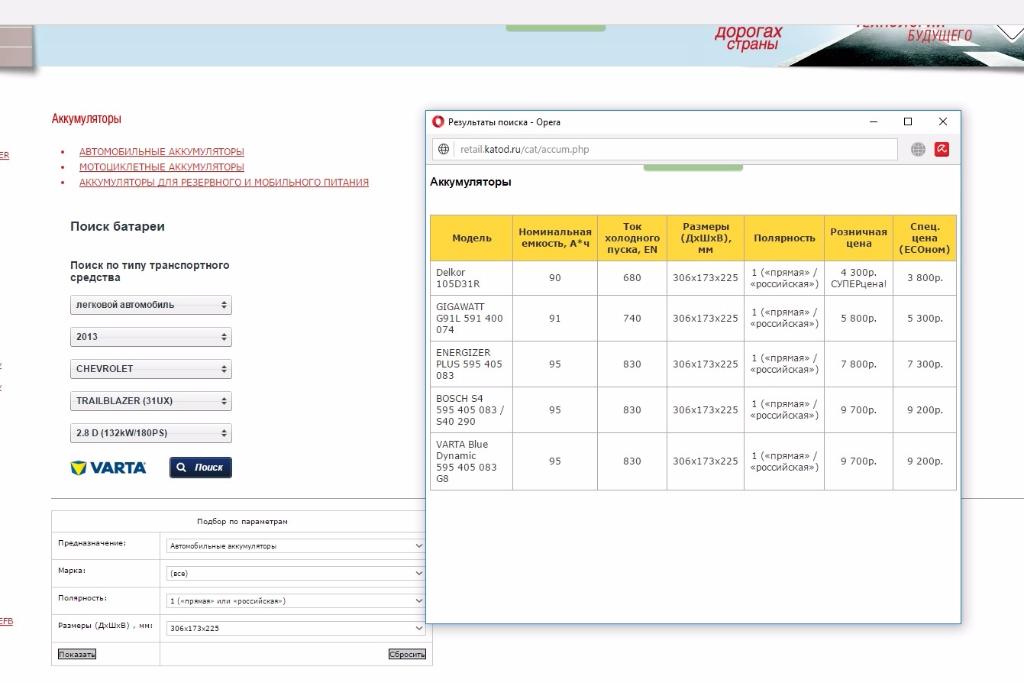Click the 'Размеры (ДхШхВ), мм' column header
Image resolution: width=1024 pixels, height=683 pixels.
coord(705,238)
